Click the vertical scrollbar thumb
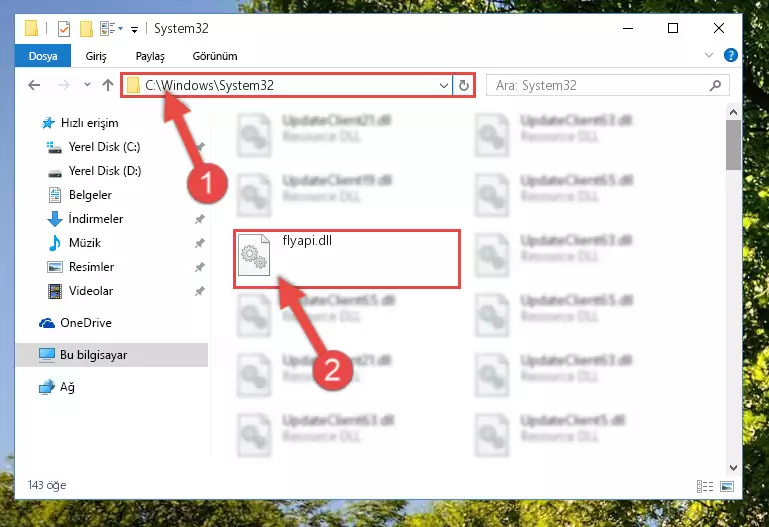This screenshot has height=527, width=769. pos(733,145)
